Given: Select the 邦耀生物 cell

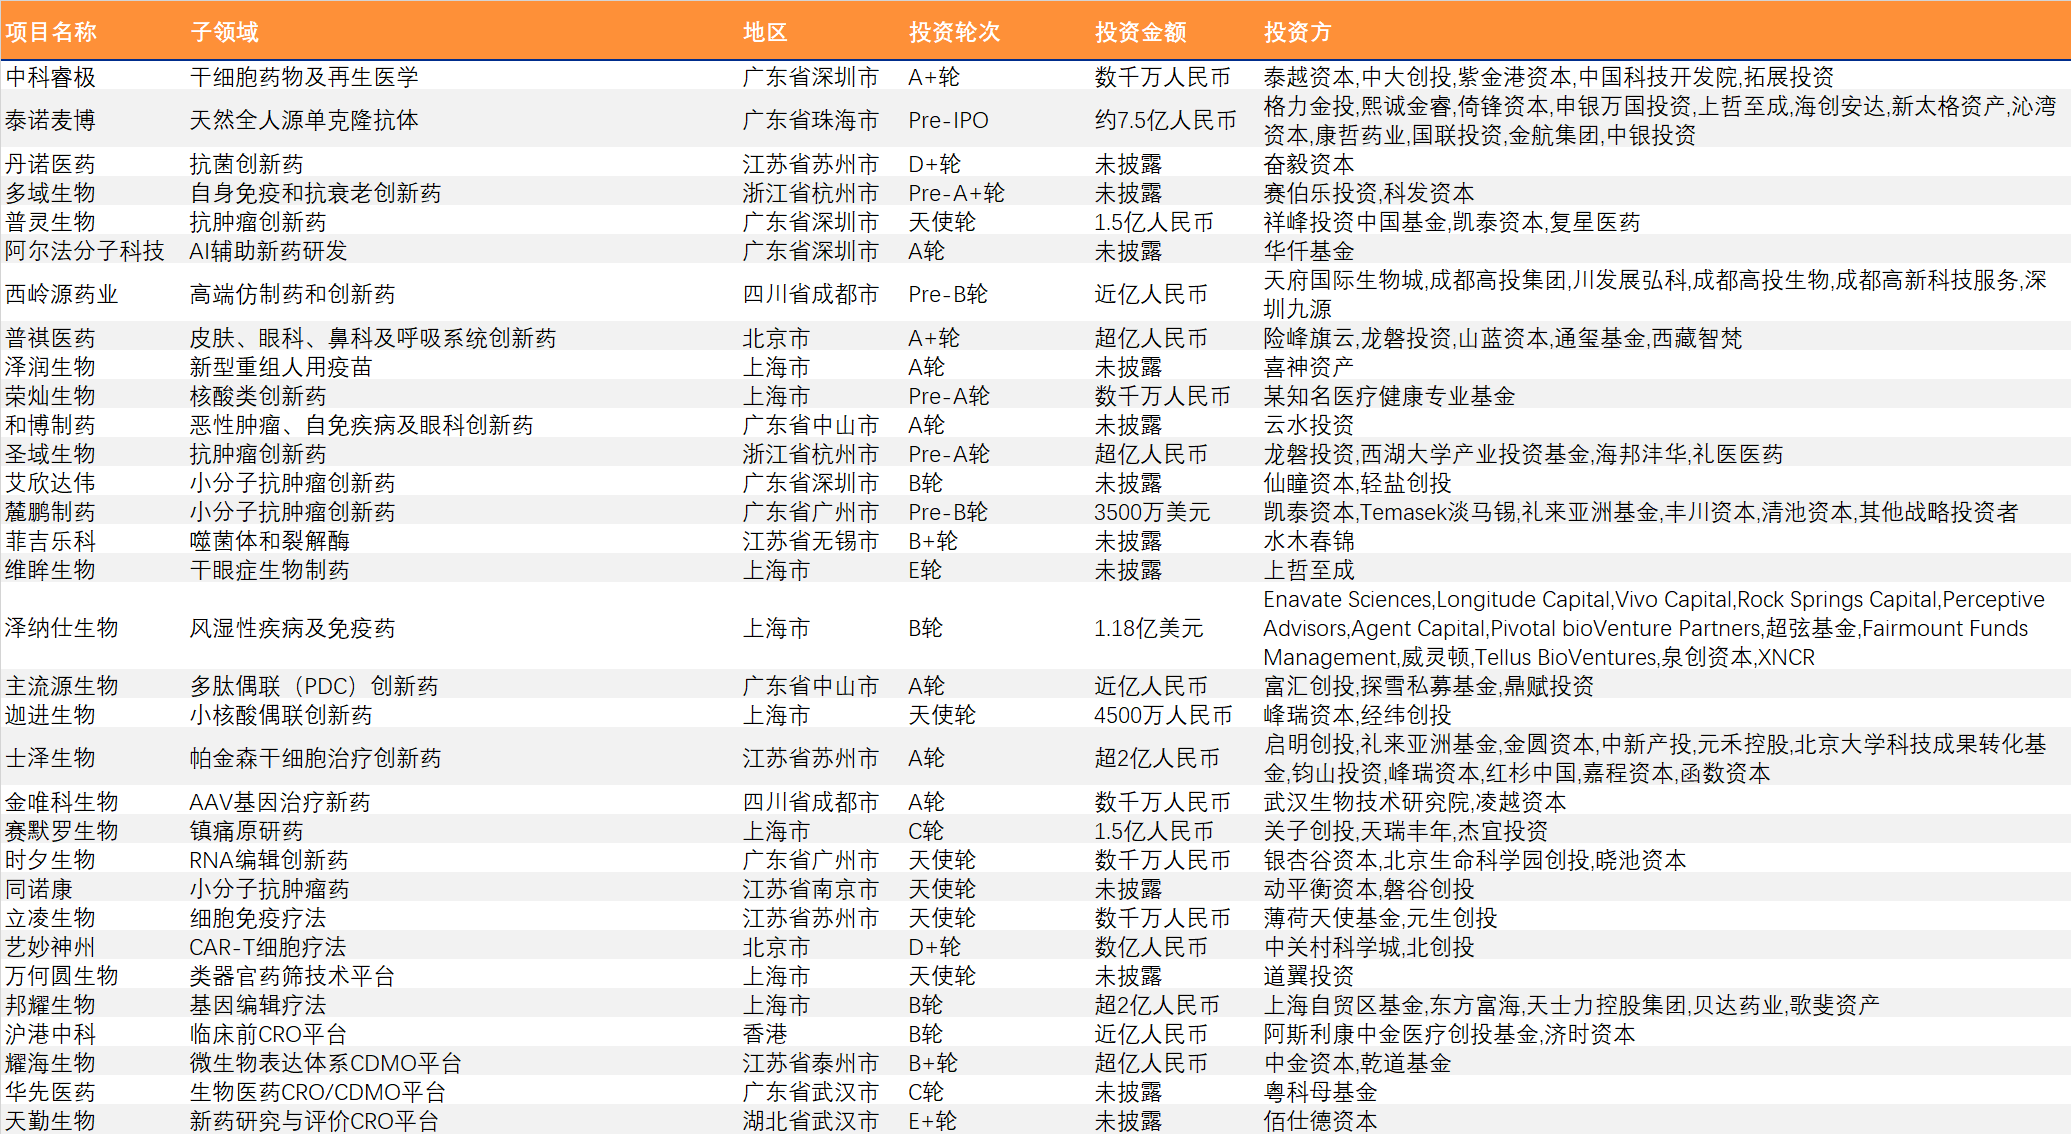Looking at the screenshot, I should pos(51,1005).
